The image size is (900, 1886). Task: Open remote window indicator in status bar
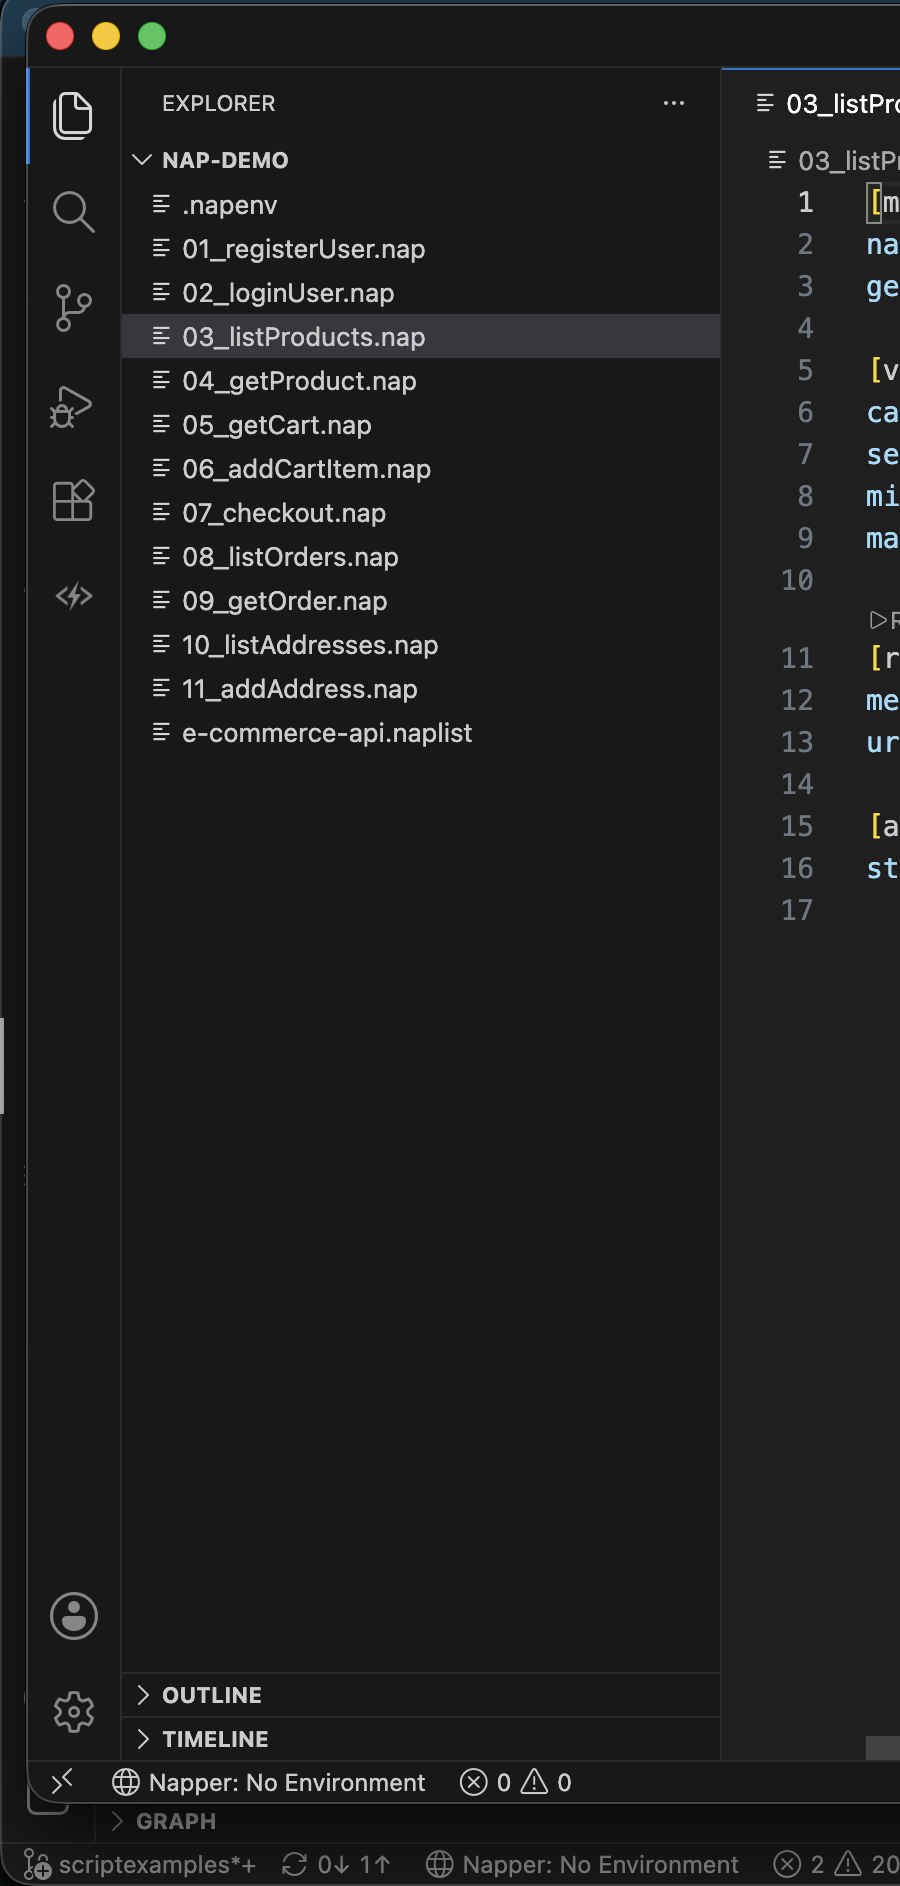point(62,1782)
